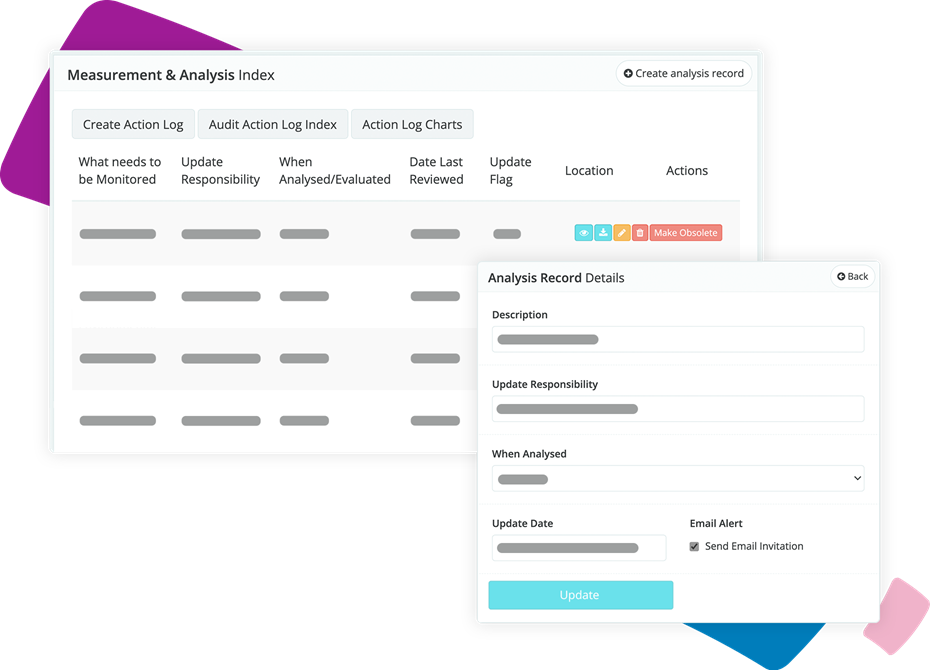
Task: Go Back from Analysis Record Details
Action: (852, 276)
